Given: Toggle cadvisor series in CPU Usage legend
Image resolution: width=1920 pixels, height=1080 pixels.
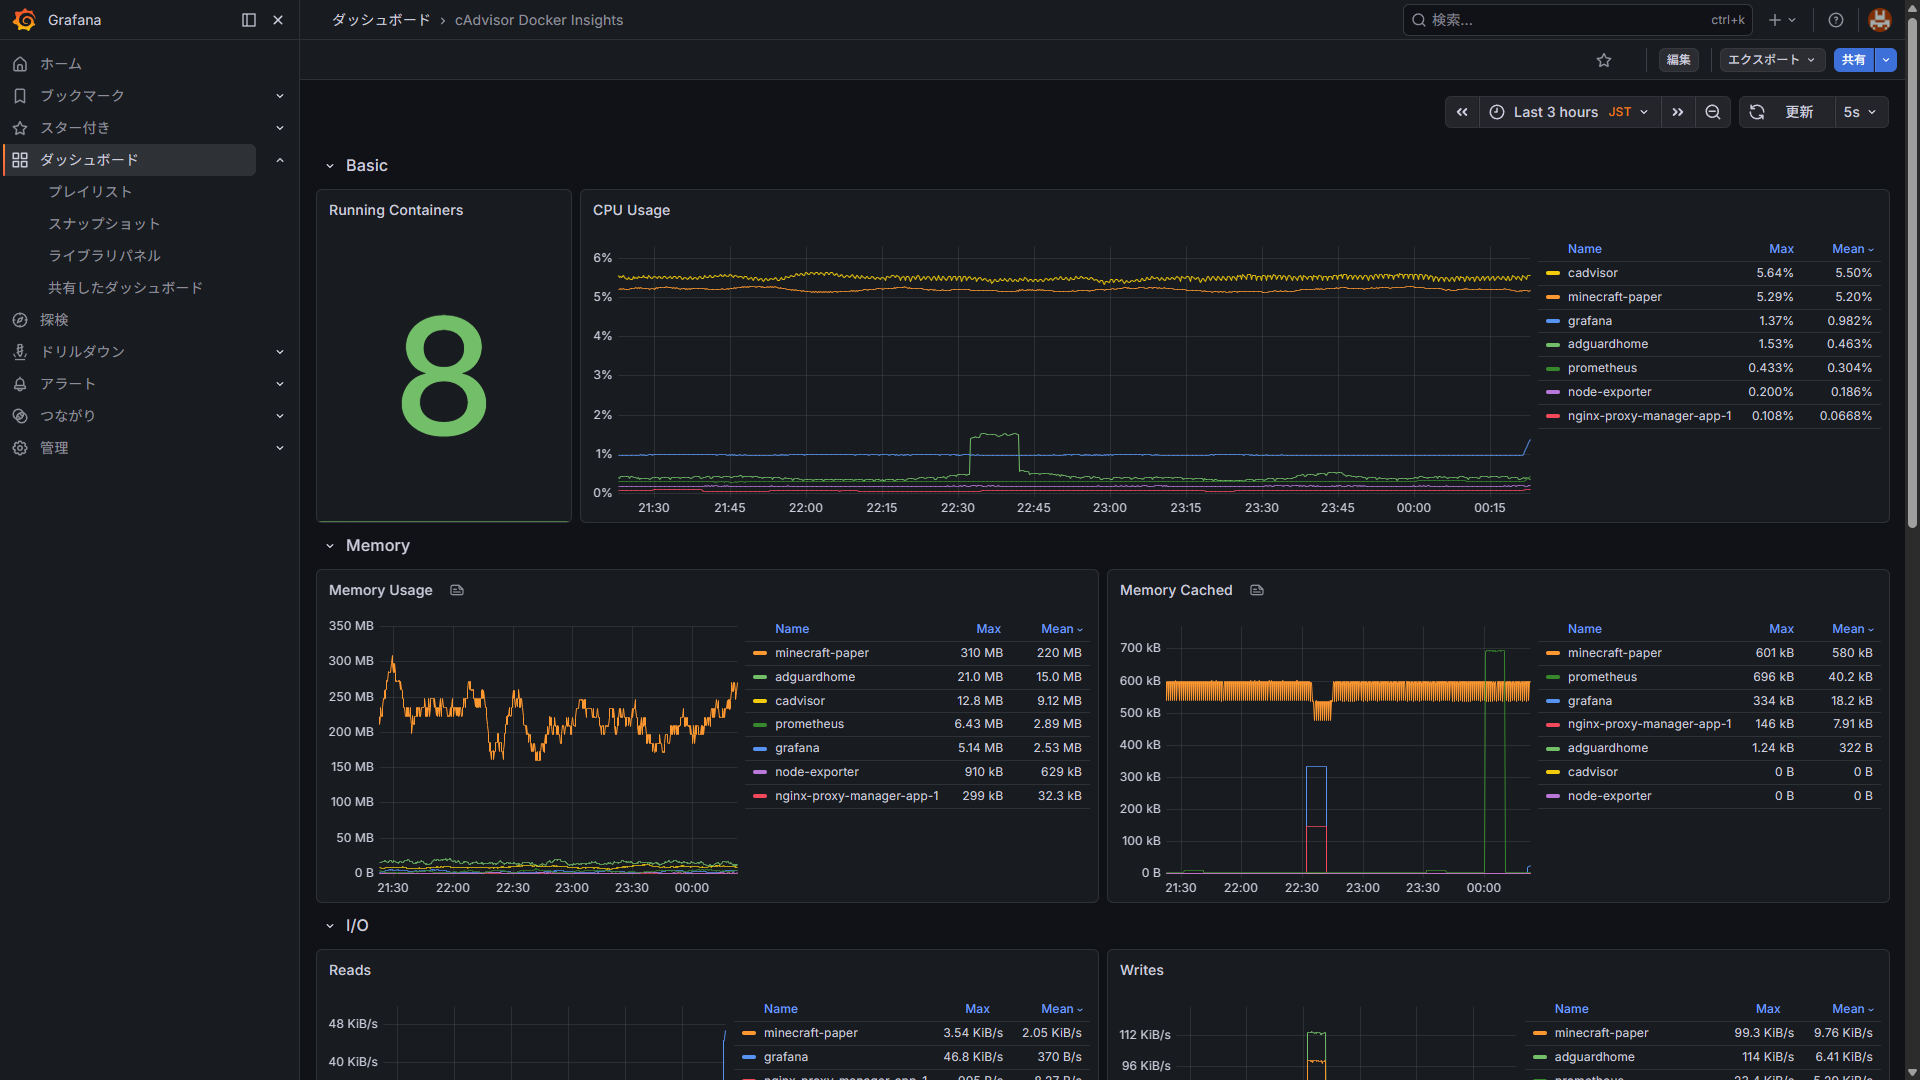Looking at the screenshot, I should [x=1593, y=273].
